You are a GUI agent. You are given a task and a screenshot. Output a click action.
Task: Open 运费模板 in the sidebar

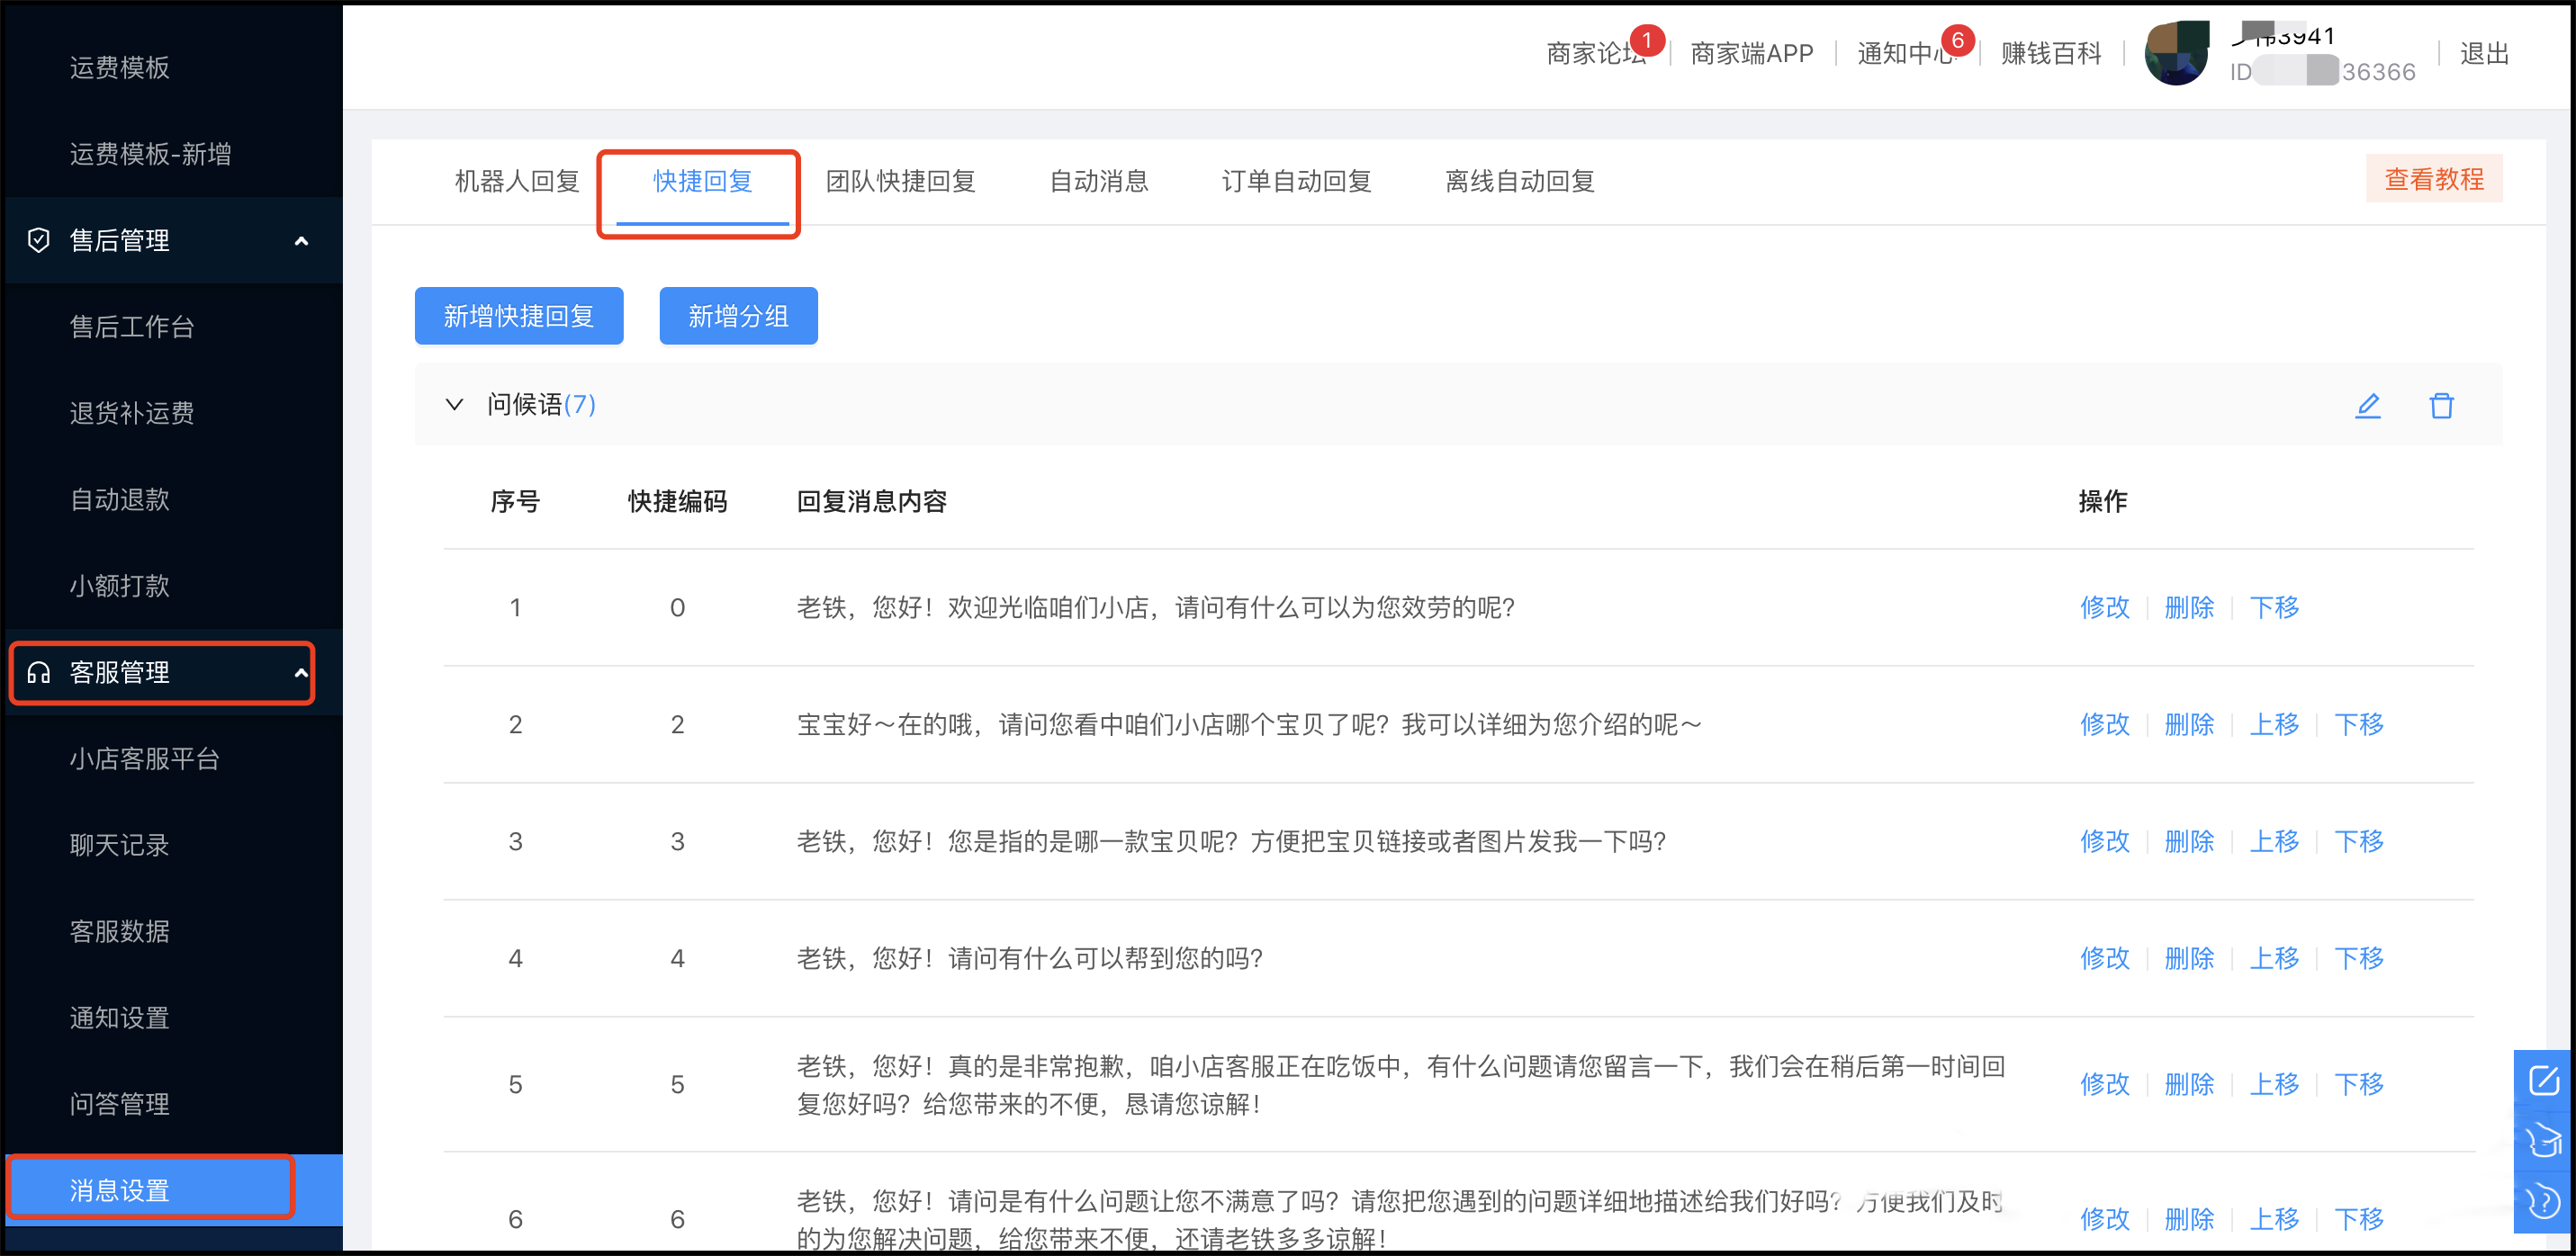point(119,67)
